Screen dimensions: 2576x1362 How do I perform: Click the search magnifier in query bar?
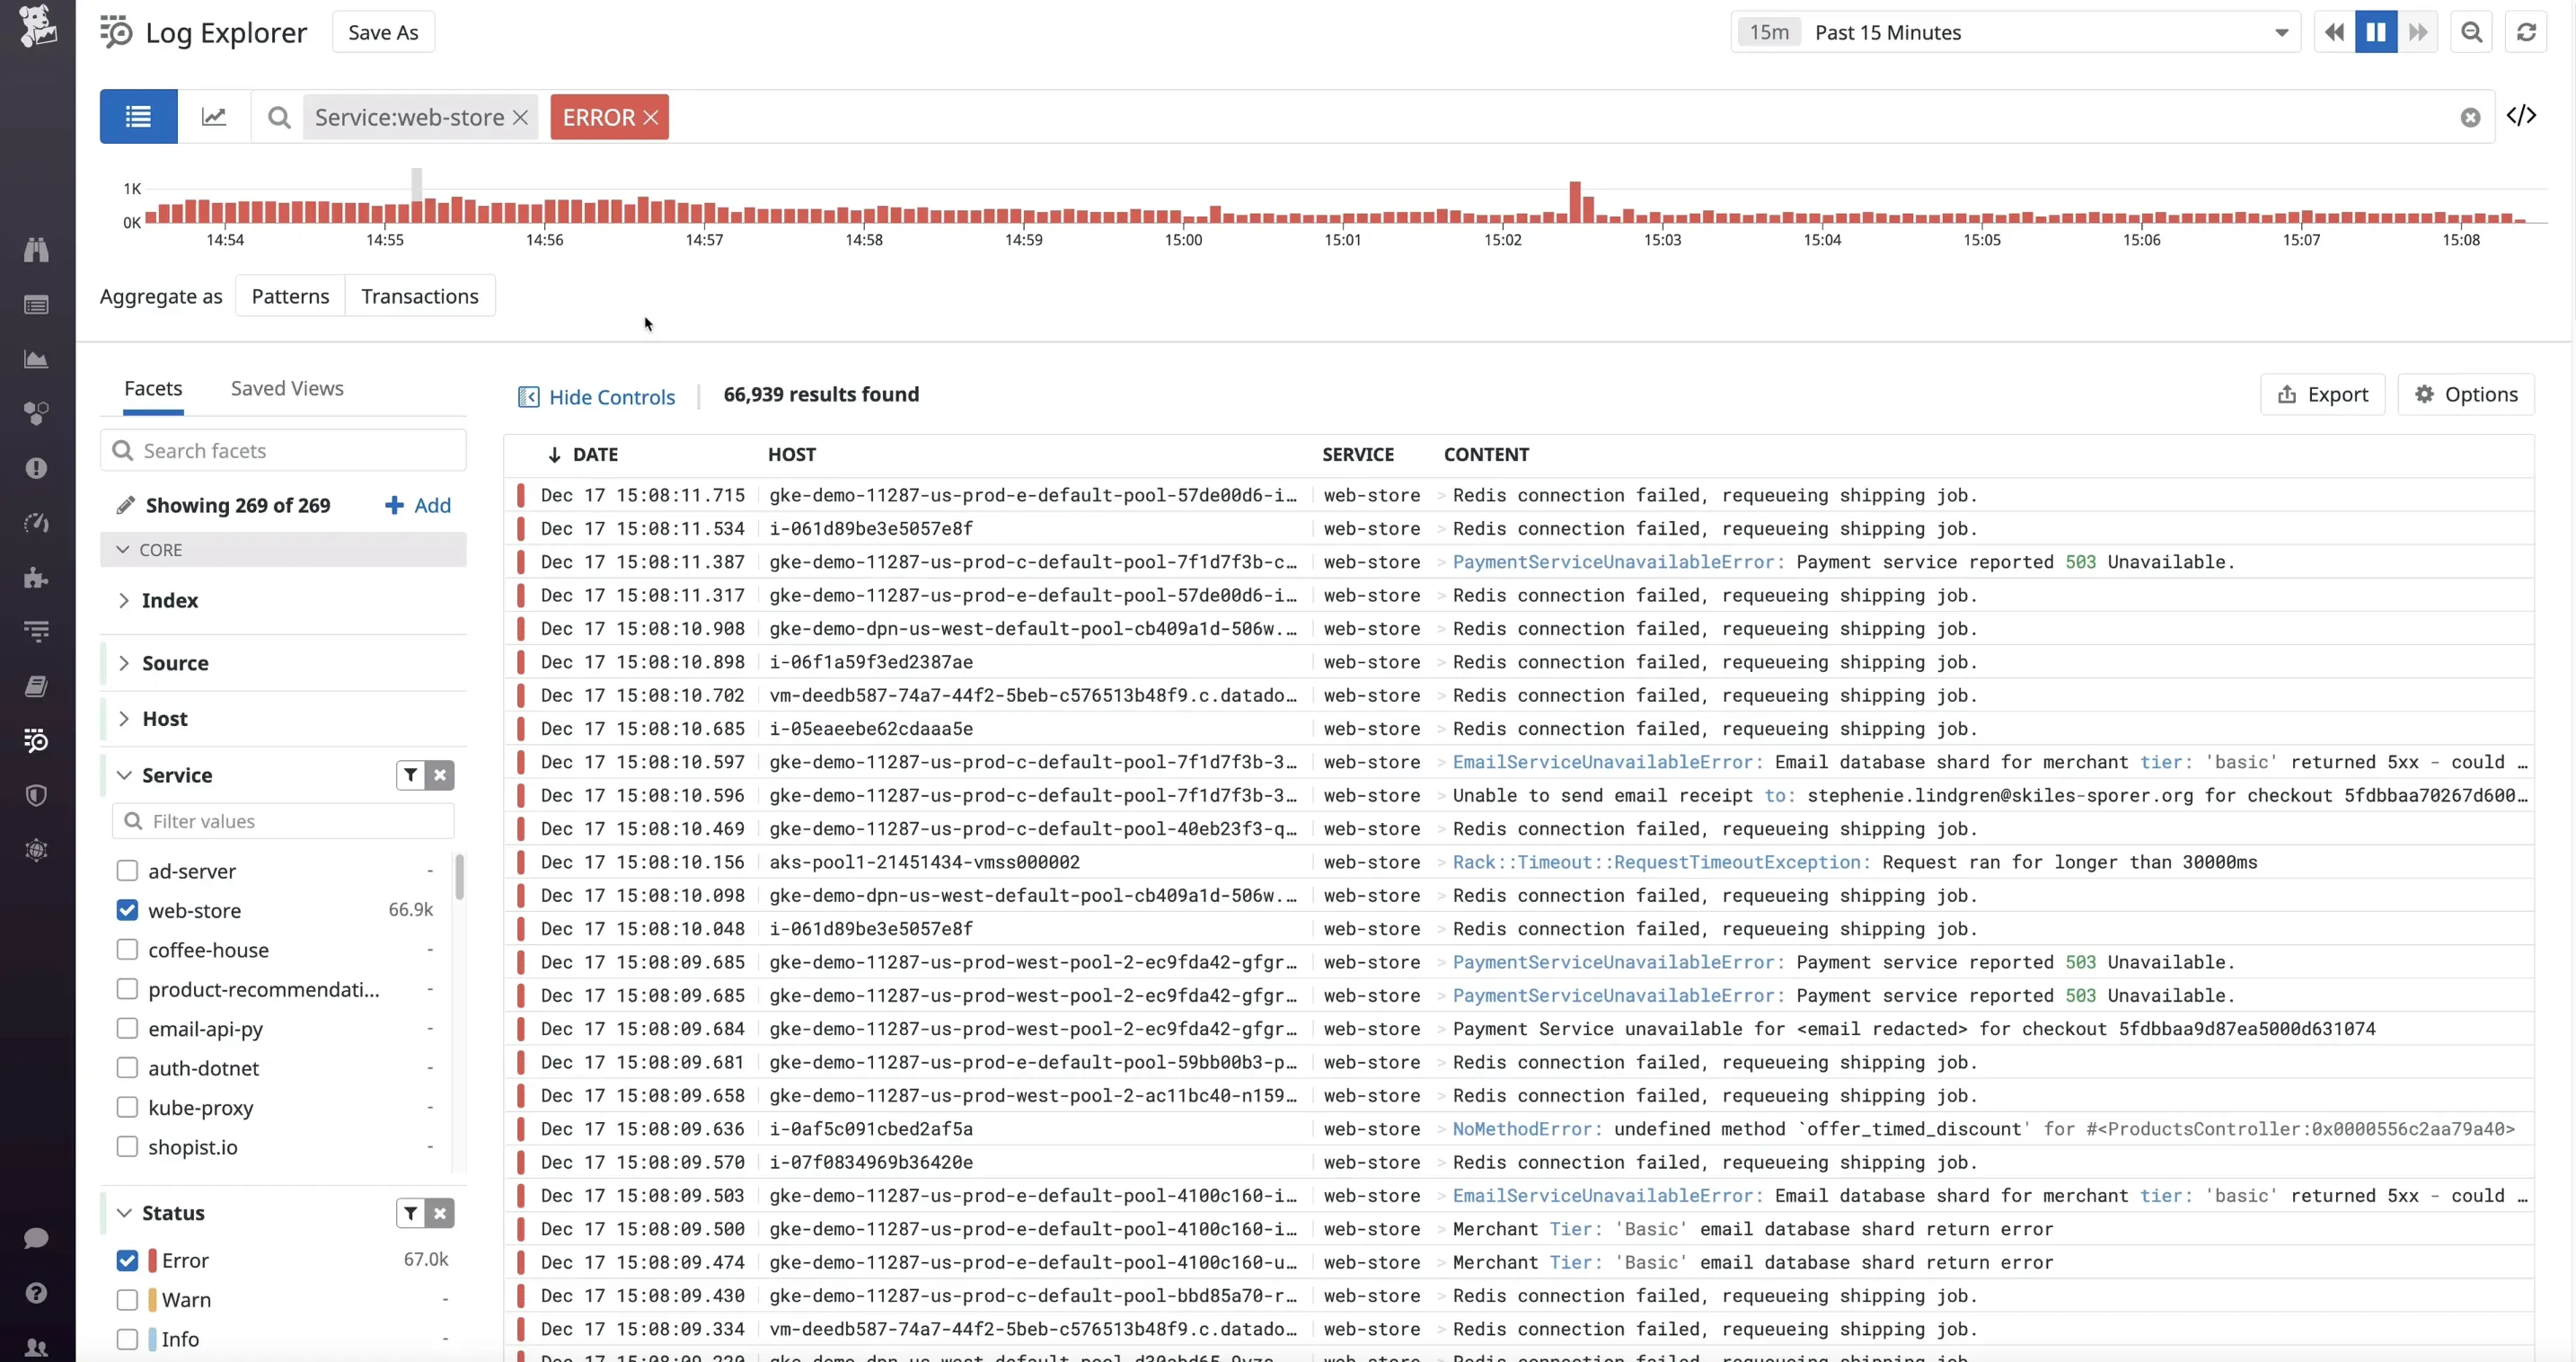[279, 118]
